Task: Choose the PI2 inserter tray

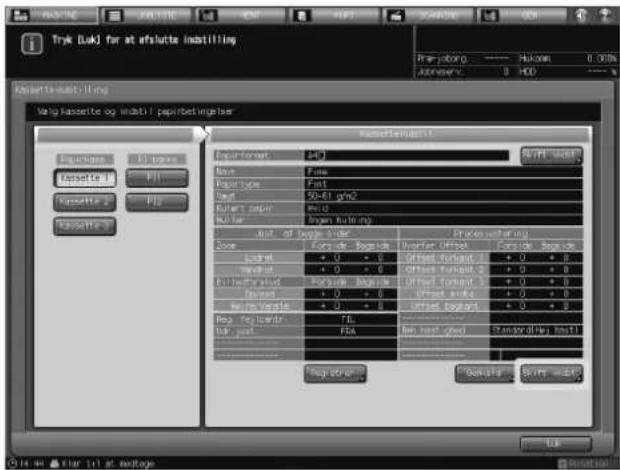Action: click(x=157, y=202)
